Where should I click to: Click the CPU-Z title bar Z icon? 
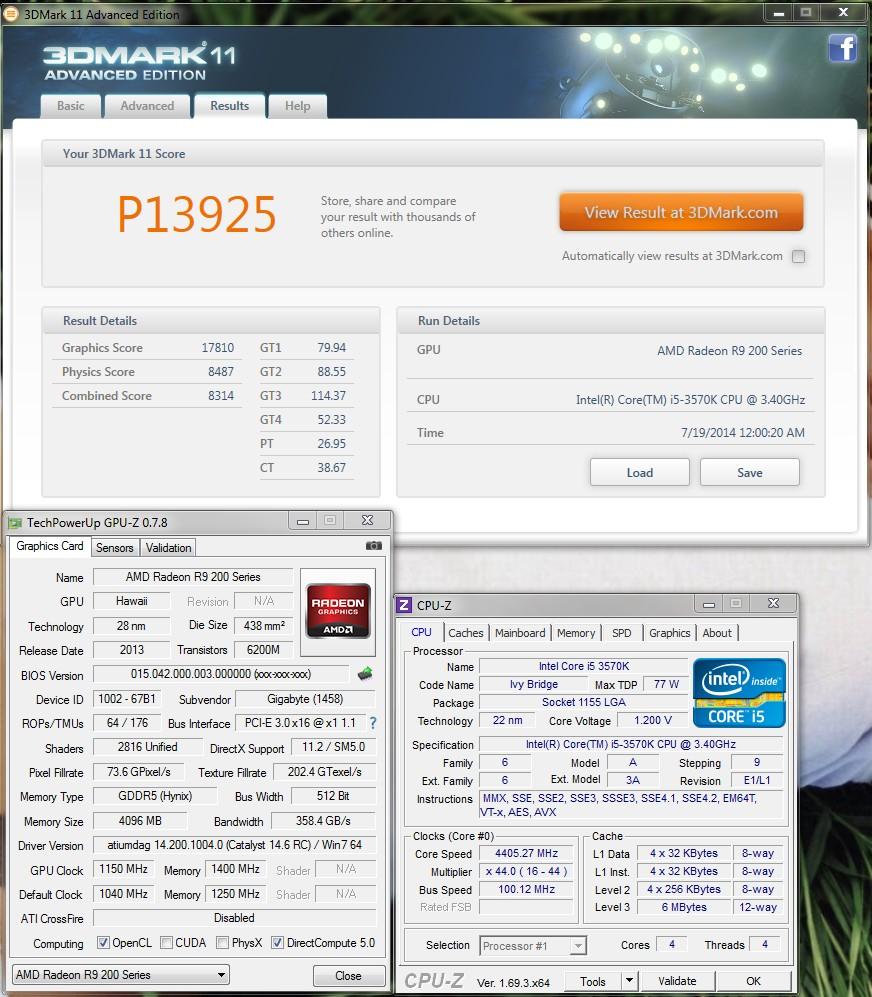pyautogui.click(x=403, y=605)
